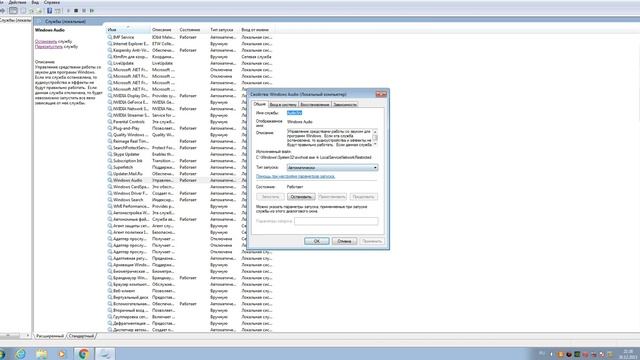Select the Internet Explorer E... service row
The height and width of the screenshot is (360, 640).
(190, 44)
